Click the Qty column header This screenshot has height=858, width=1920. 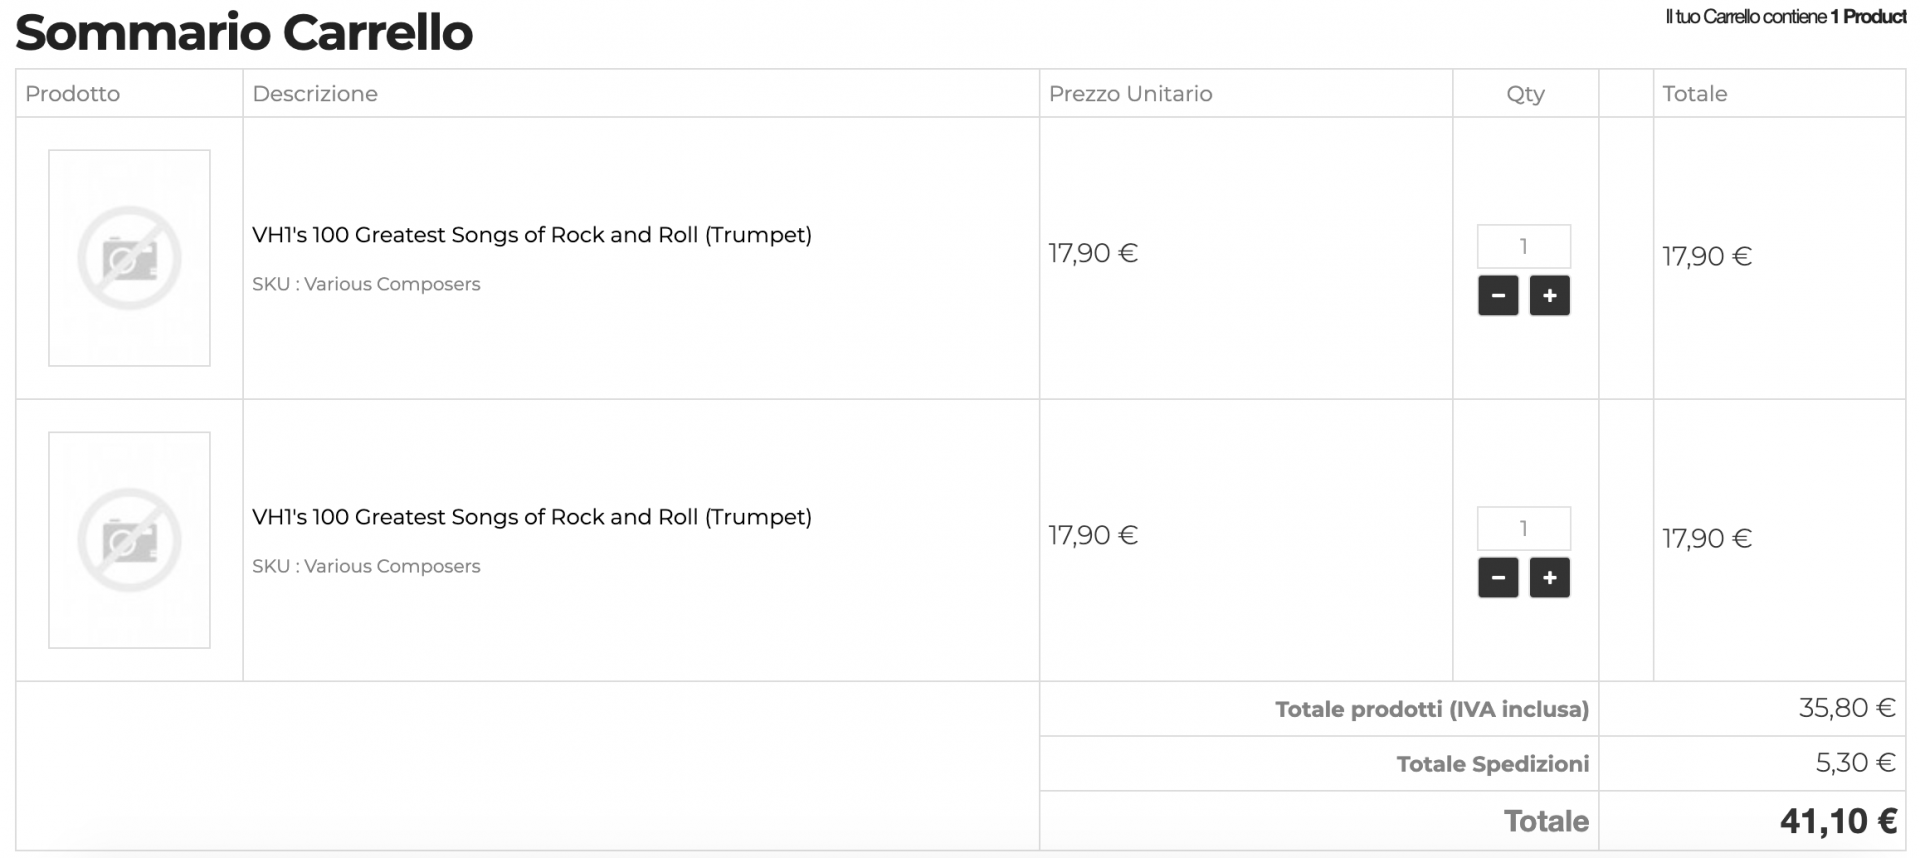click(1525, 94)
